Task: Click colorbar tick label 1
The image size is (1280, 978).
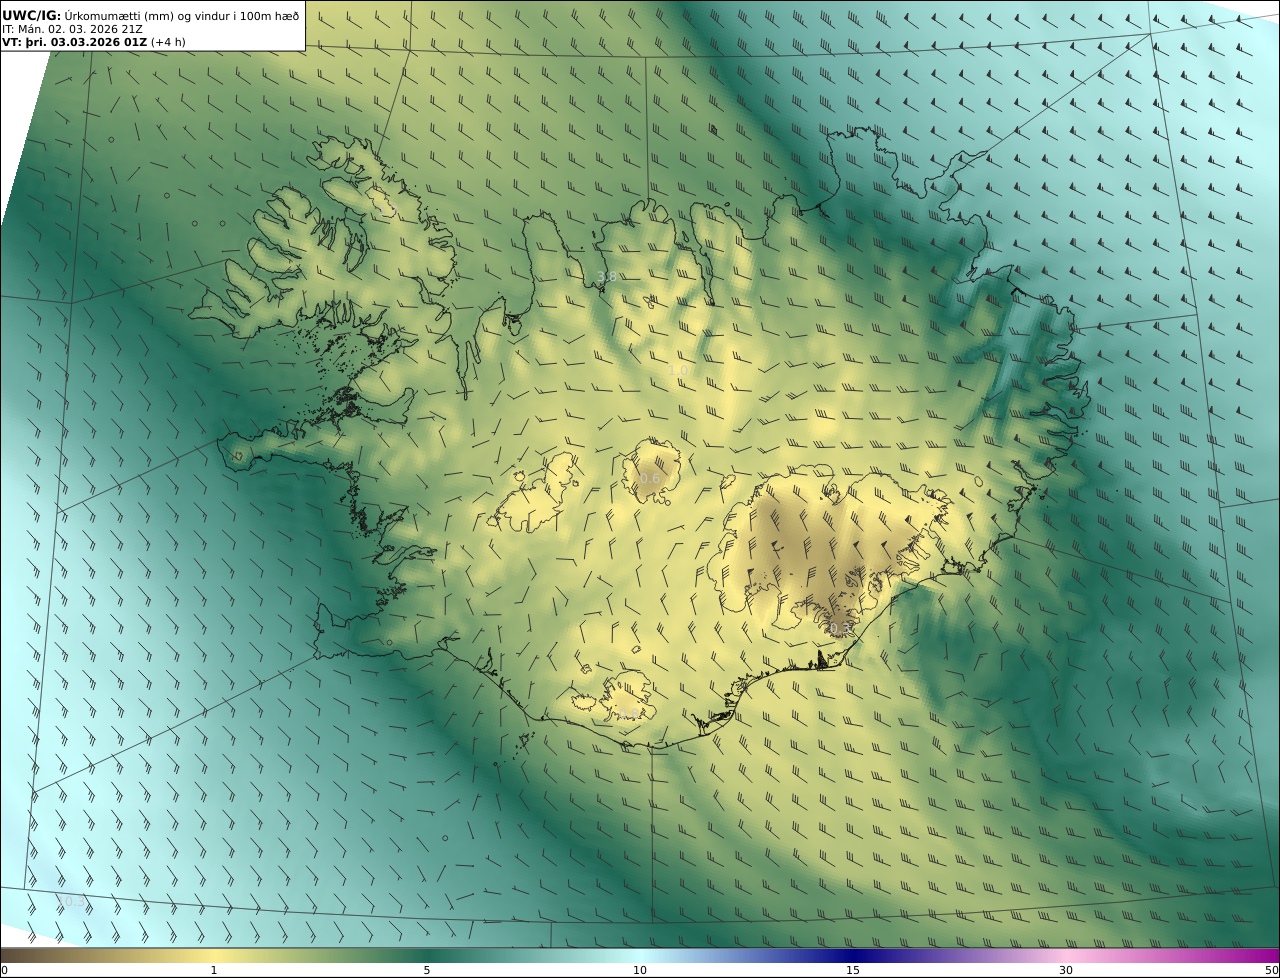Action: [x=213, y=970]
